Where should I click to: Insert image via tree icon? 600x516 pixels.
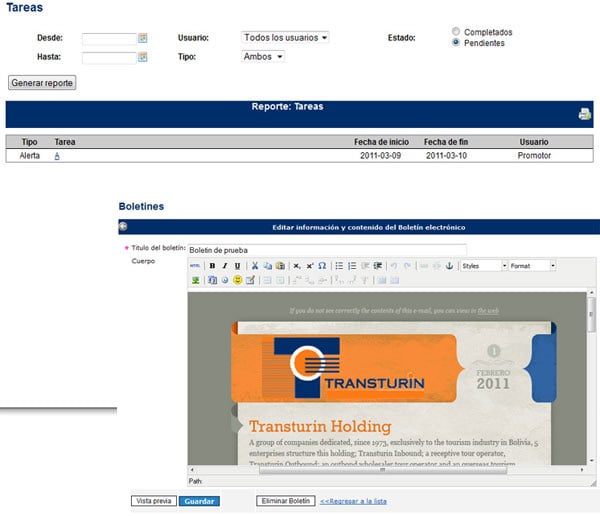[196, 280]
